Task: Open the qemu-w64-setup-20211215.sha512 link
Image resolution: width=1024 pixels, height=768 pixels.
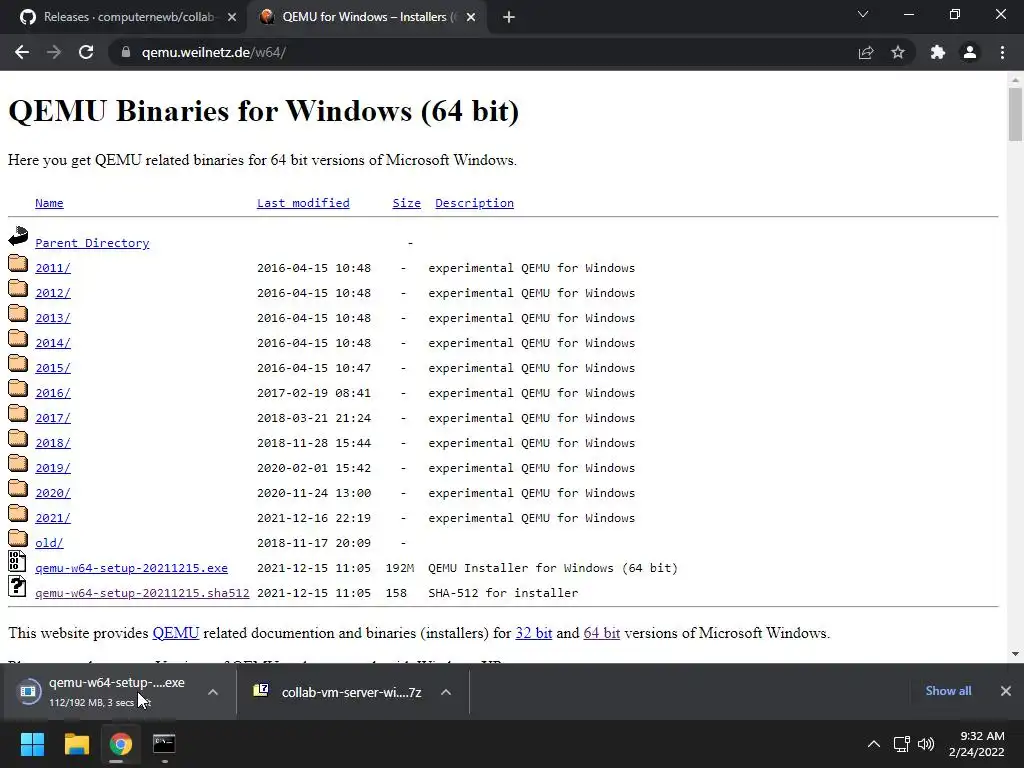Action: click(142, 593)
